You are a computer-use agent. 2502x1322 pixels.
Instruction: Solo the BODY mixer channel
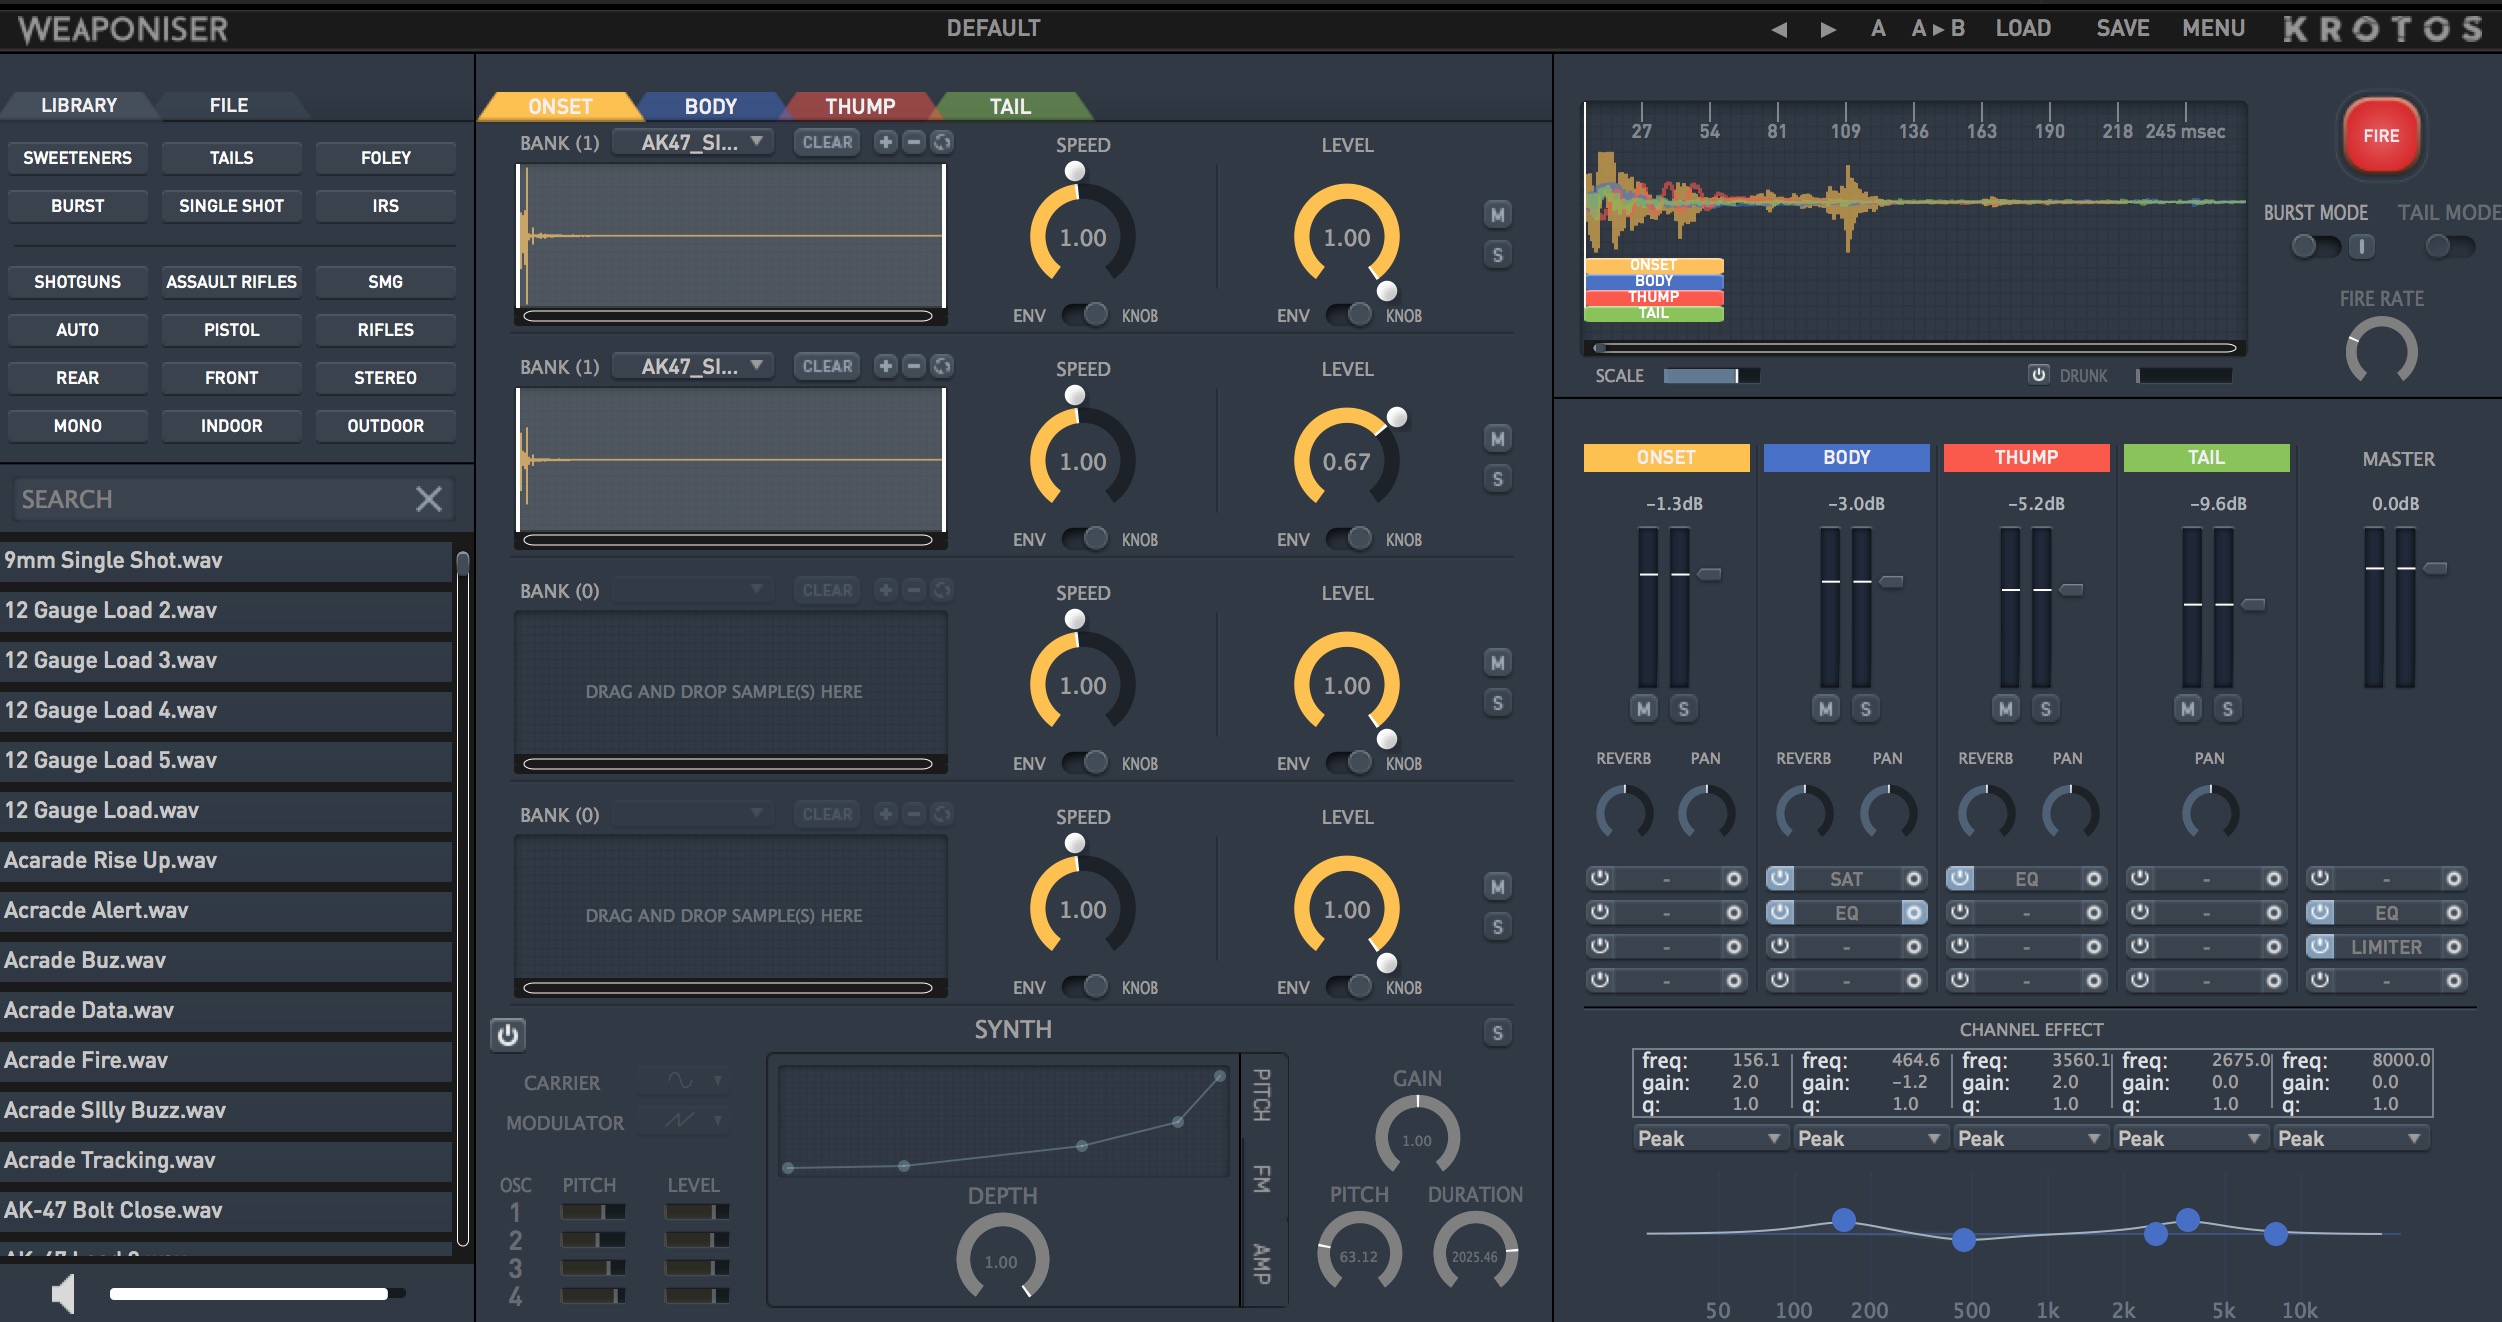coord(1865,709)
